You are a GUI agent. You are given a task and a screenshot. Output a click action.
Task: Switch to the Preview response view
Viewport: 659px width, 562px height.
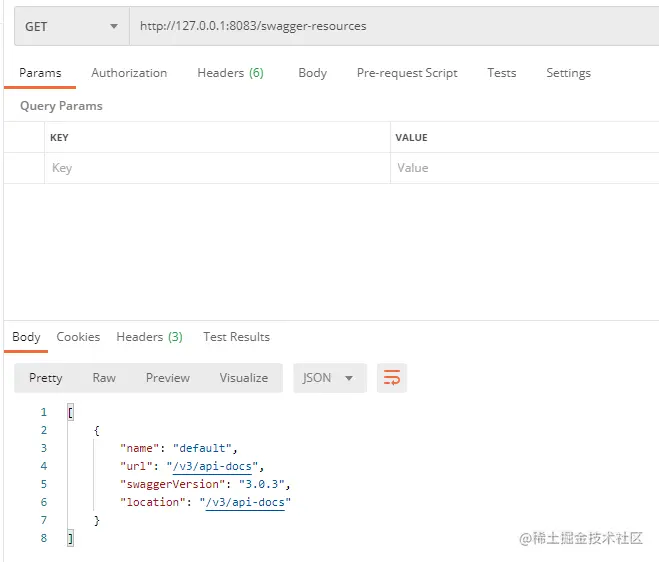(168, 378)
